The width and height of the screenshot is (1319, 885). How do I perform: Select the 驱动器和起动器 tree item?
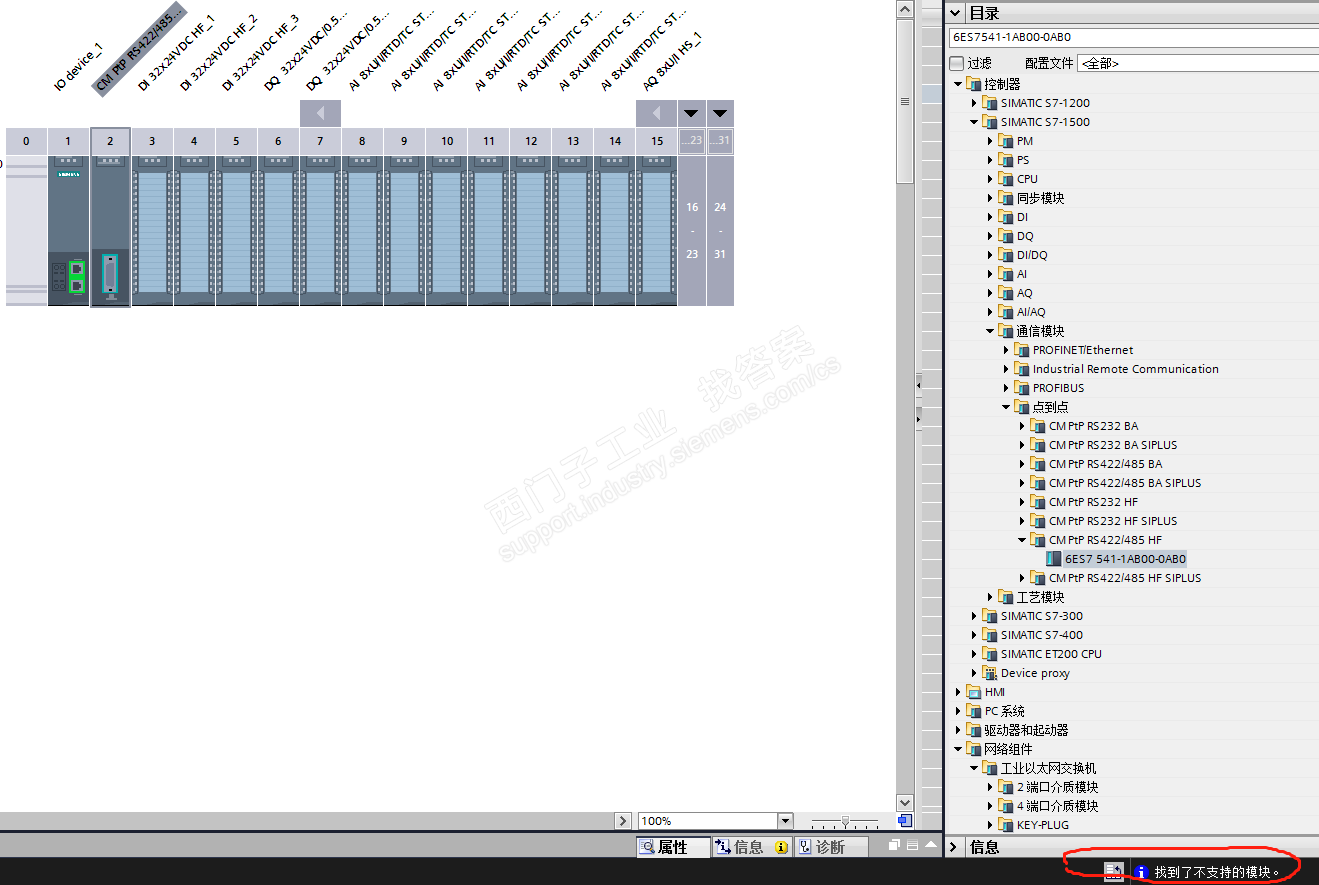click(1027, 730)
